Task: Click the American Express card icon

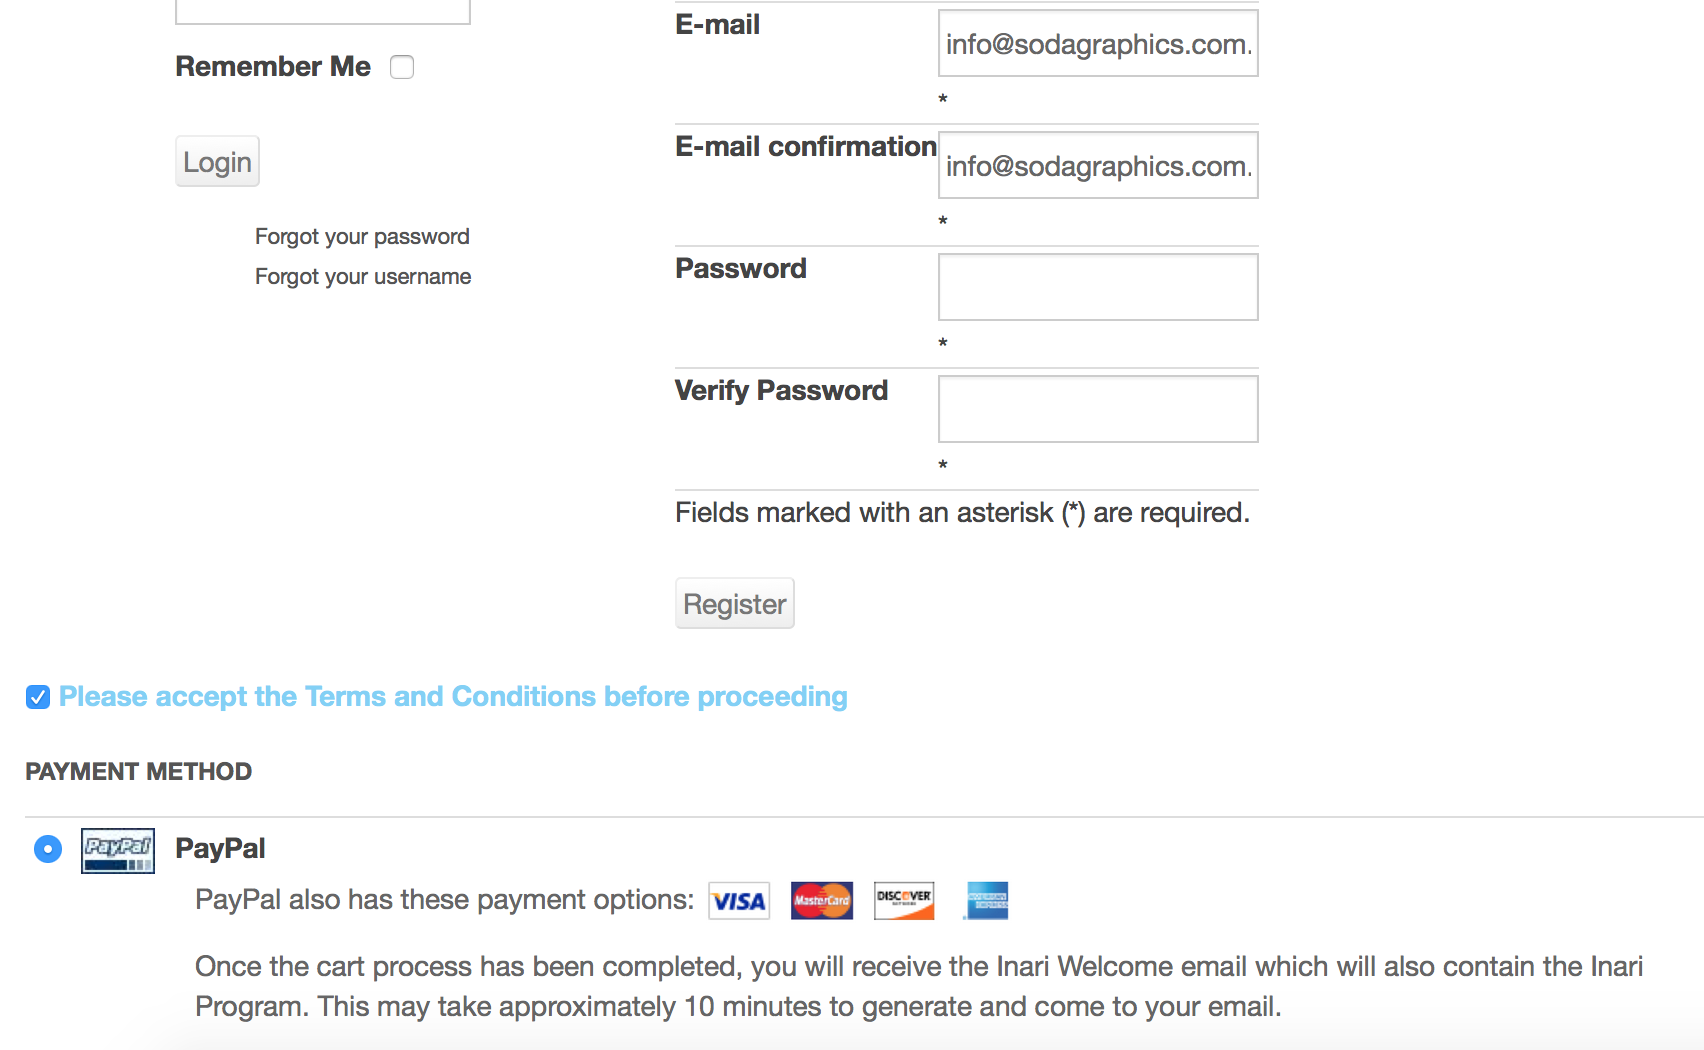Action: (x=987, y=901)
